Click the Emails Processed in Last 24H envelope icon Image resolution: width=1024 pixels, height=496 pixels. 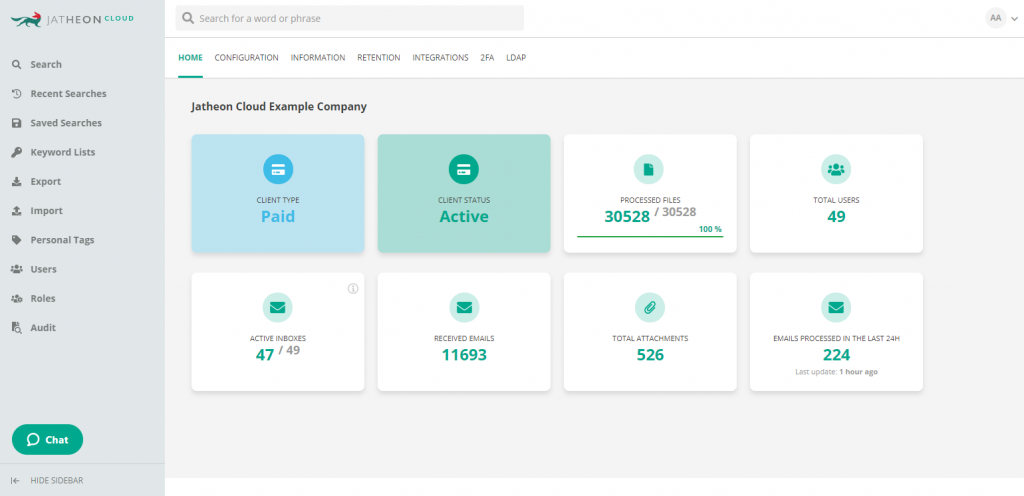click(836, 307)
